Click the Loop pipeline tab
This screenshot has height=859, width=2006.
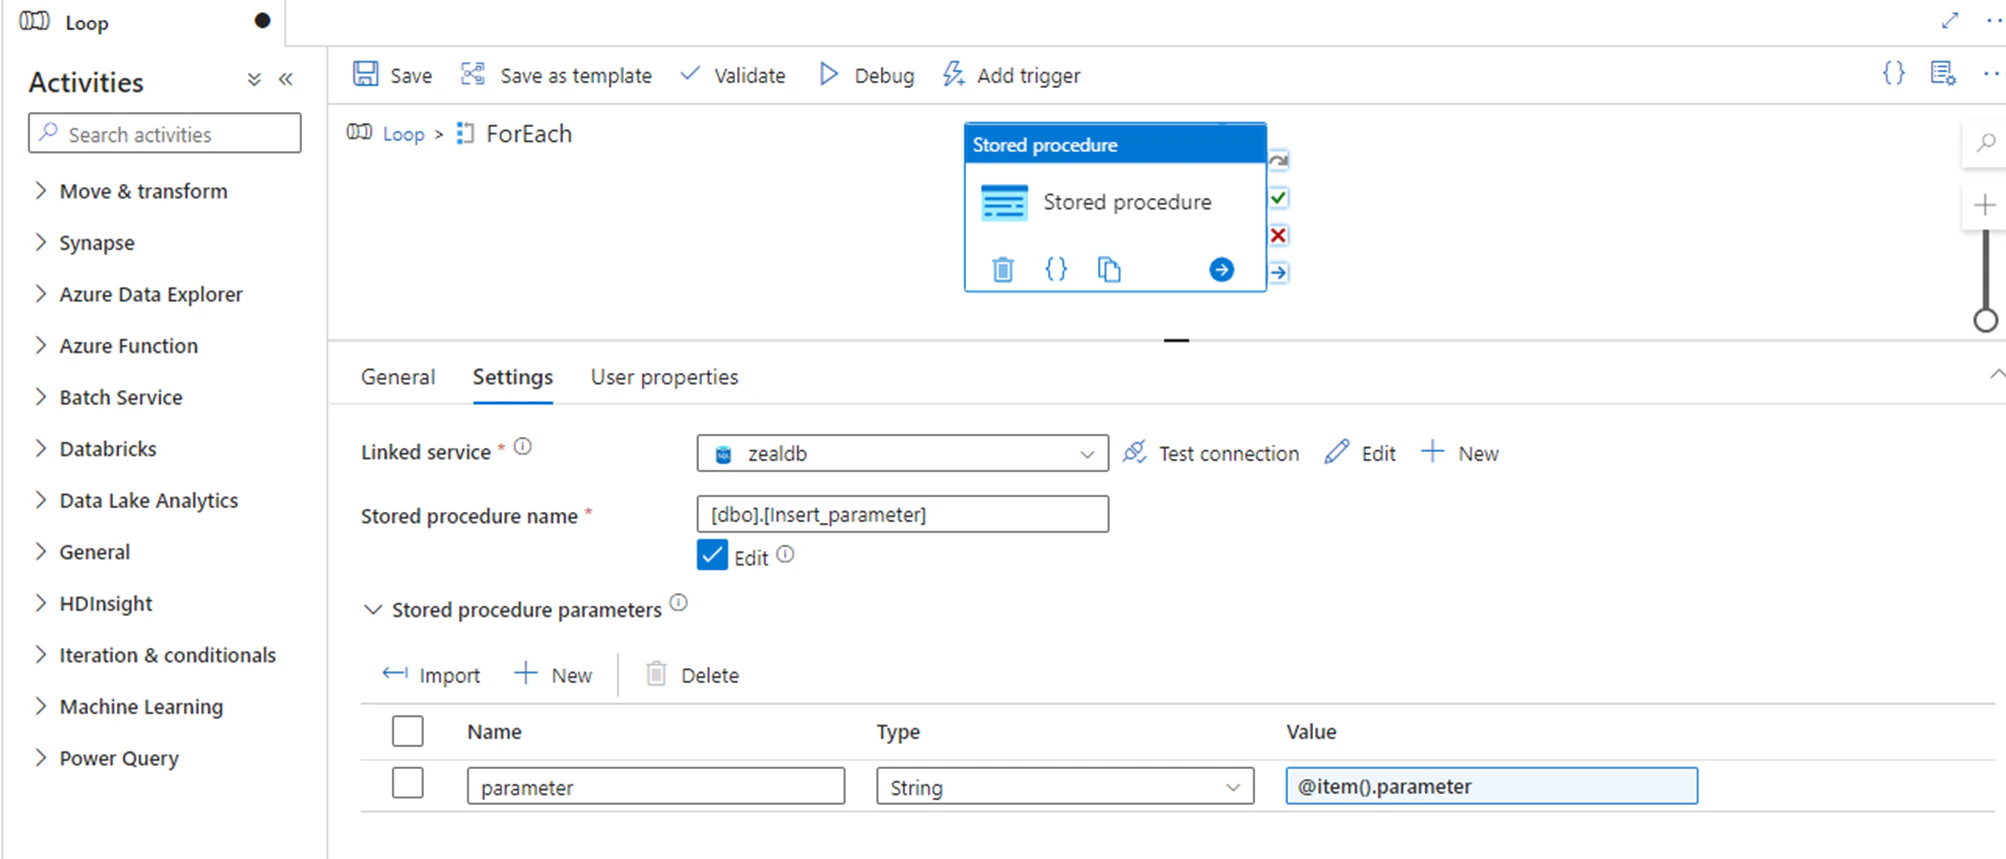point(142,22)
